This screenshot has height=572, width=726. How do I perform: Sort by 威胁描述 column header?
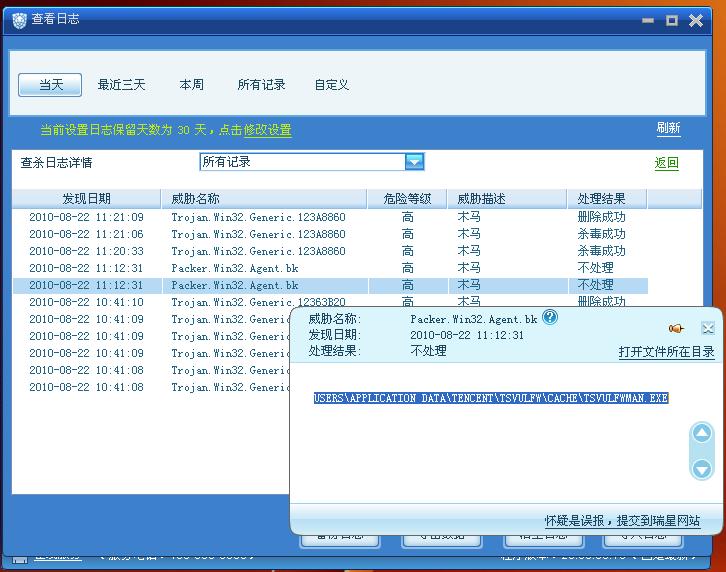tap(507, 199)
